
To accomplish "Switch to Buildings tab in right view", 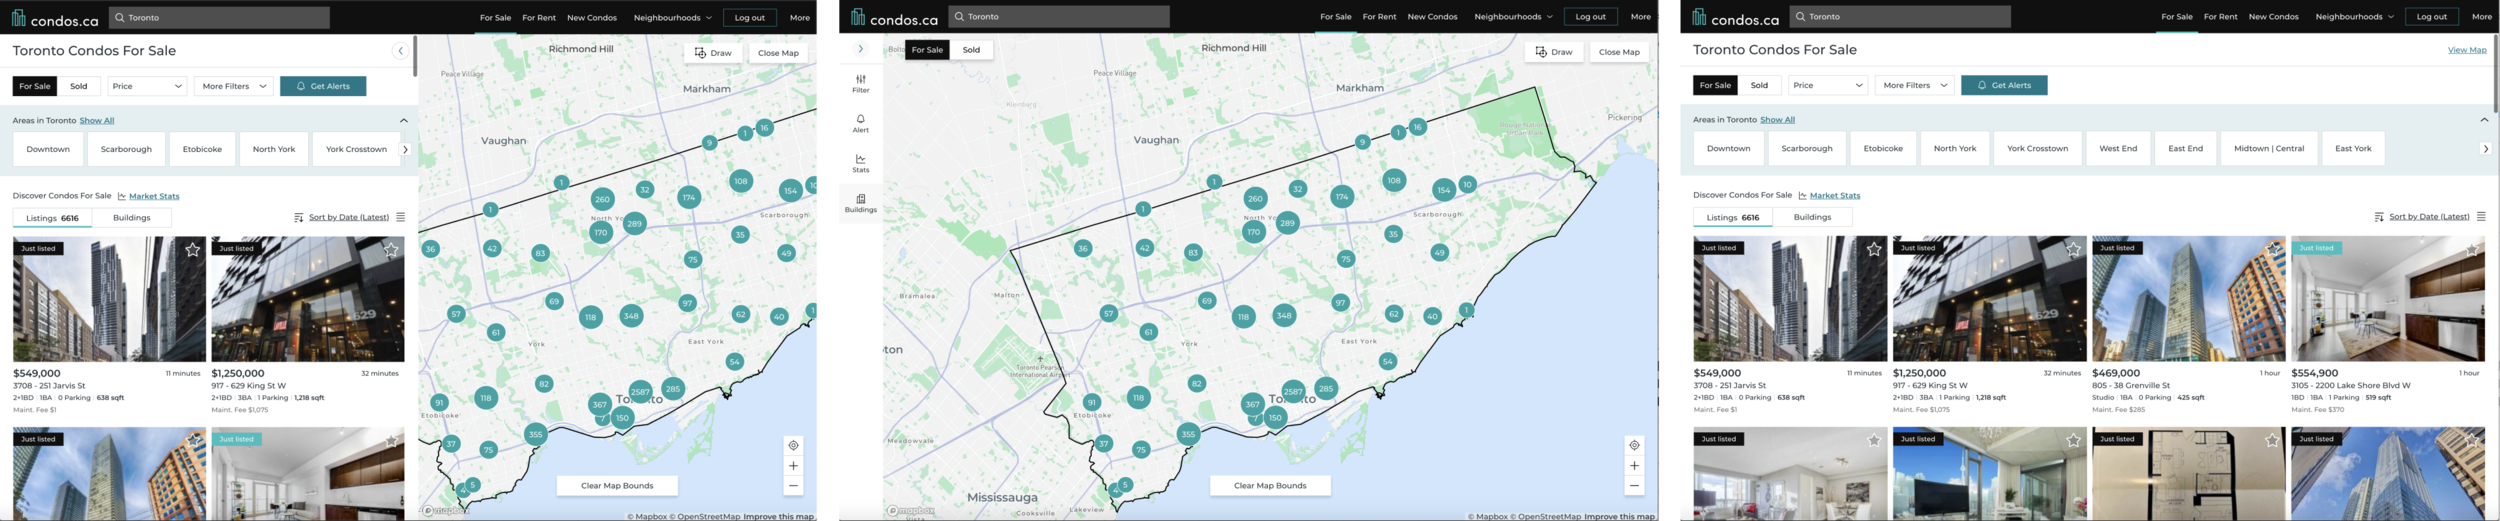I will pos(1812,217).
